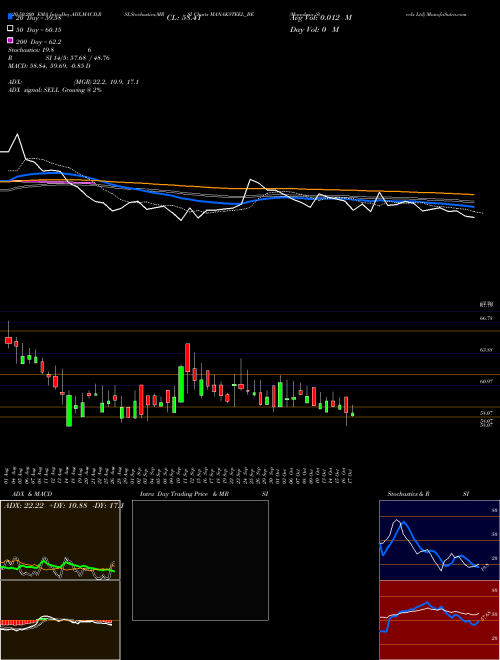Click the ADX indicator mini chart

coord(60,540)
